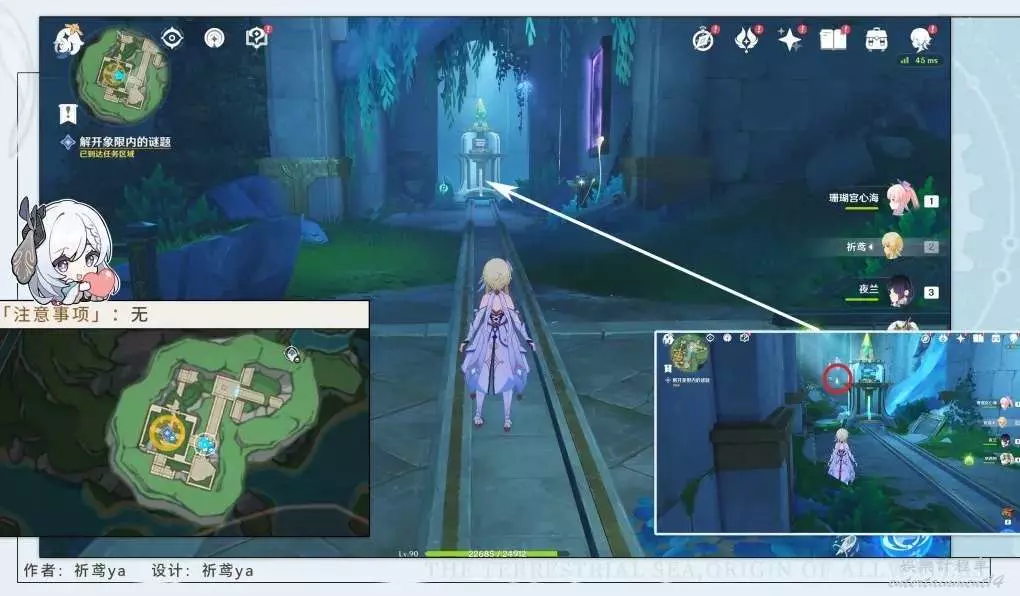Open the compass events icon
The height and width of the screenshot is (596, 1020).
coord(703,40)
